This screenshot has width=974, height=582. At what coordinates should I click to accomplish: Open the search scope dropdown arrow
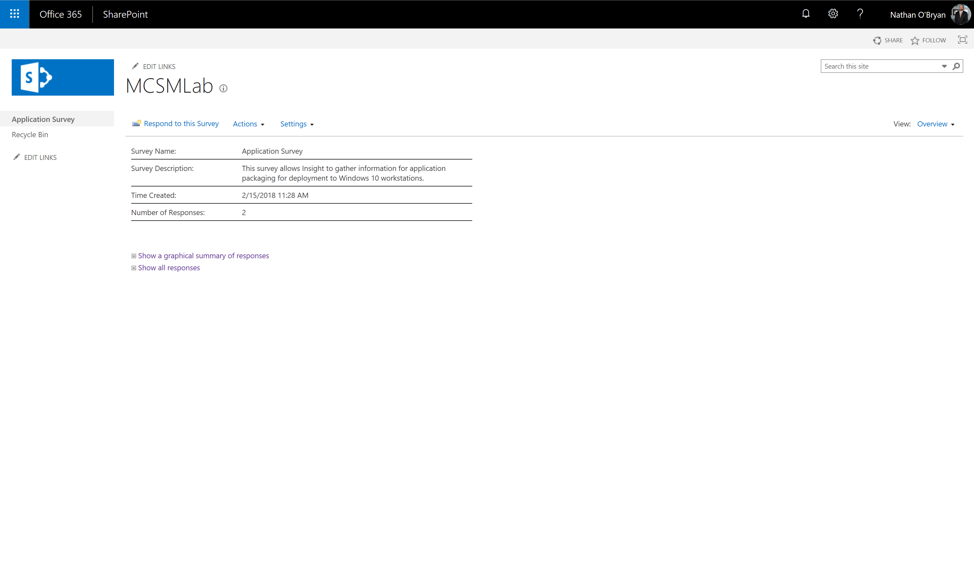click(x=942, y=65)
